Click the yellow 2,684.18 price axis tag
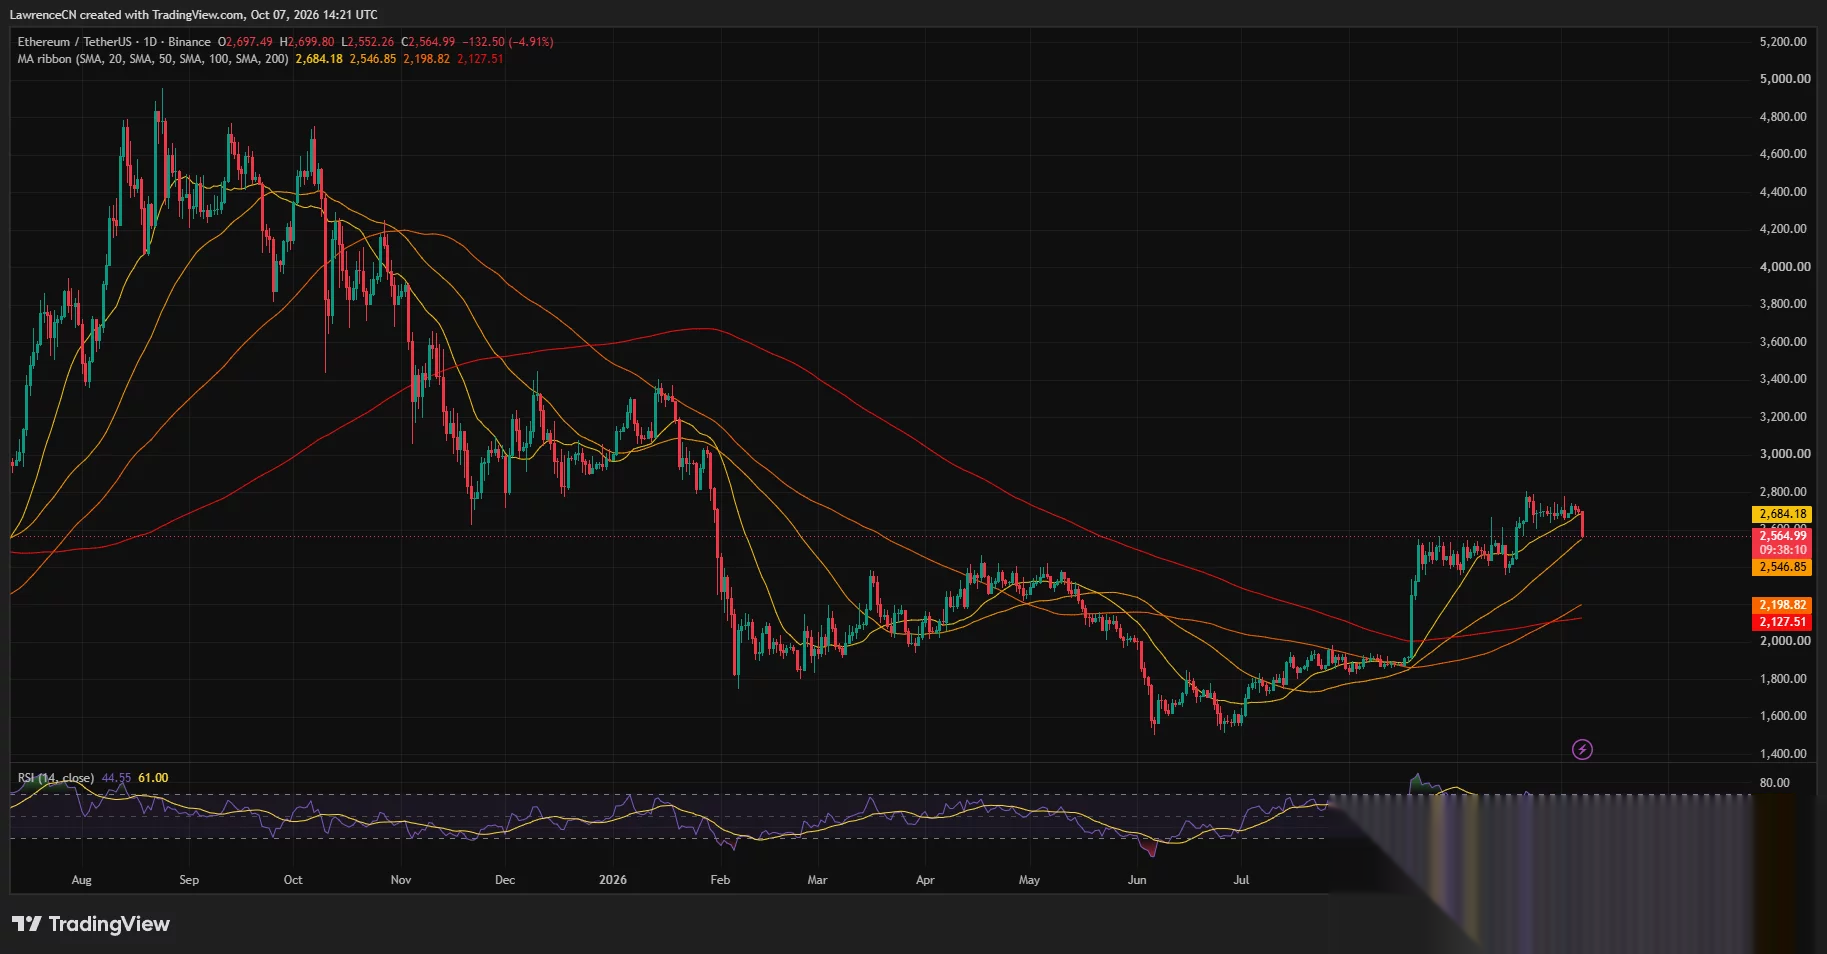 (1783, 514)
